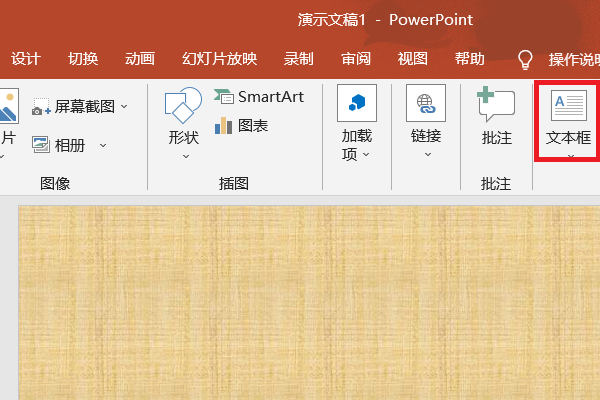The height and width of the screenshot is (400, 600).
Task: Select the 审阅 tab
Action: point(355,58)
